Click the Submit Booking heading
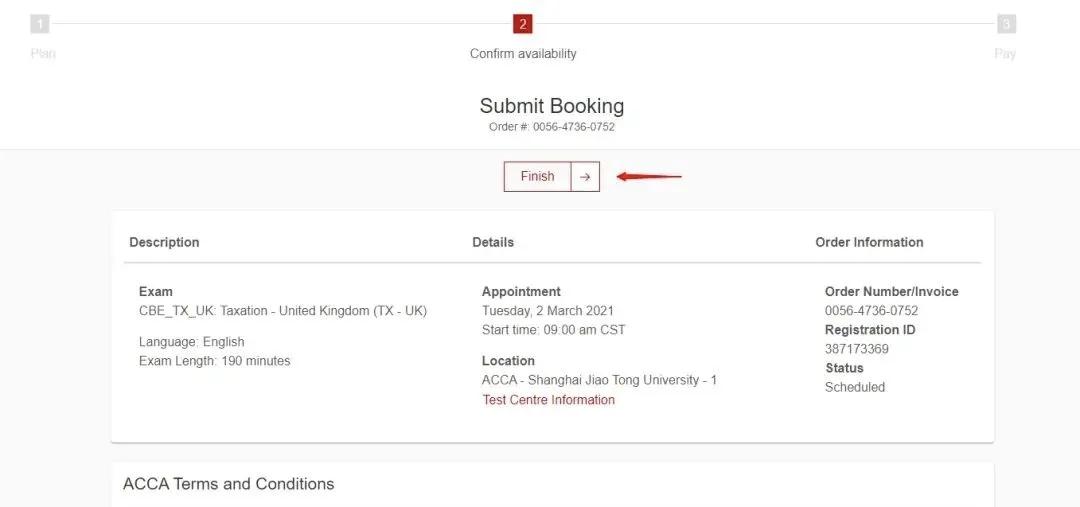This screenshot has width=1080, height=507. [551, 106]
